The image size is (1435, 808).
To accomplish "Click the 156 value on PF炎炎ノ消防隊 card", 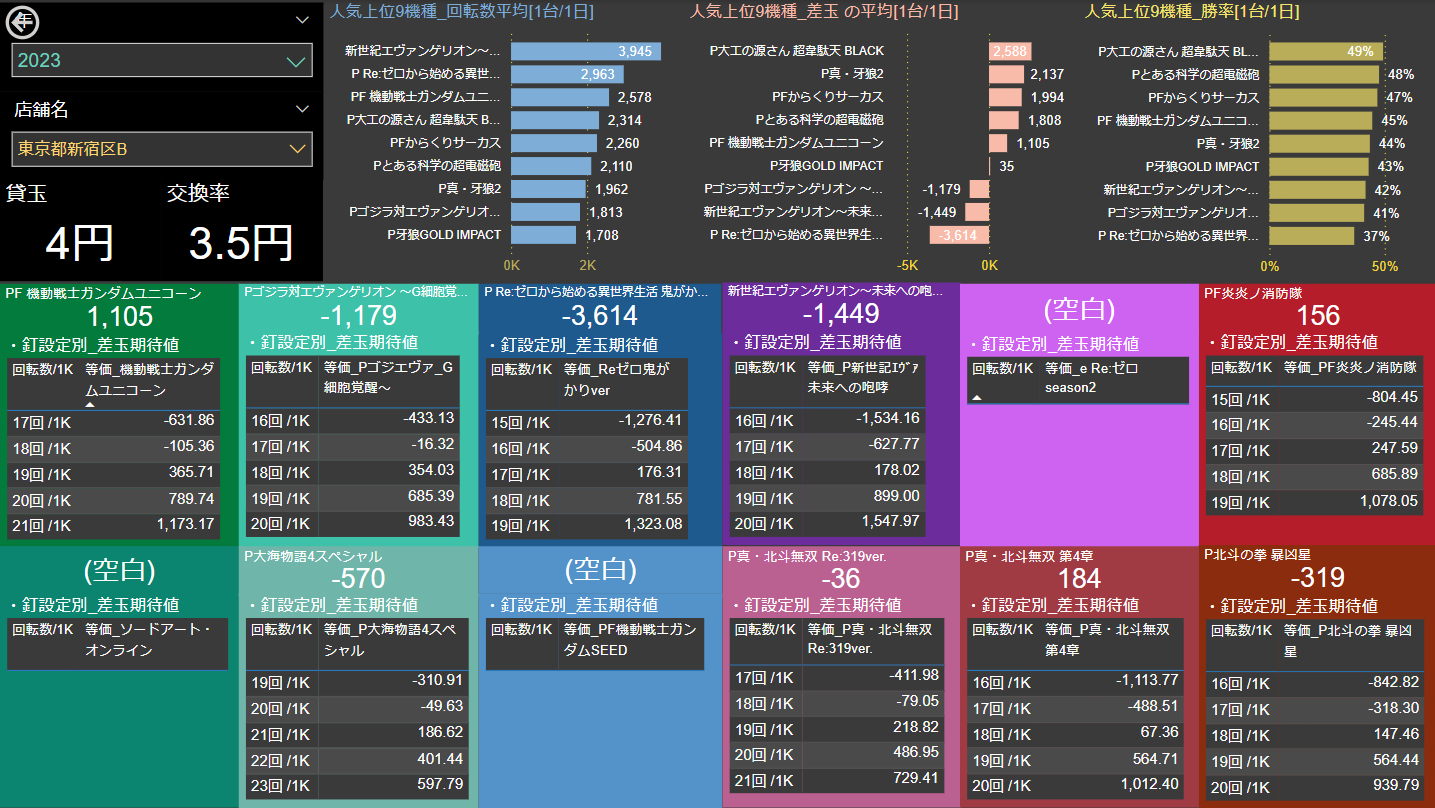I will click(x=1317, y=316).
